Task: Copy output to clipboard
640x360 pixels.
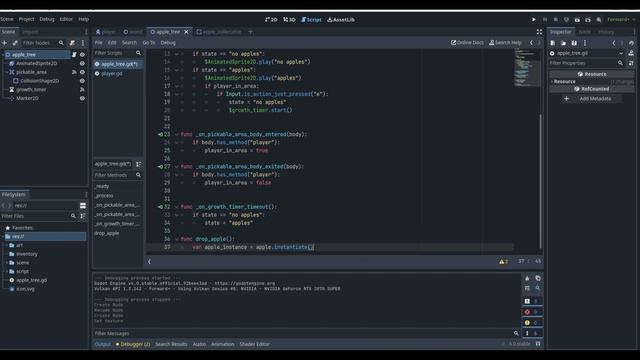Action: 538,278
